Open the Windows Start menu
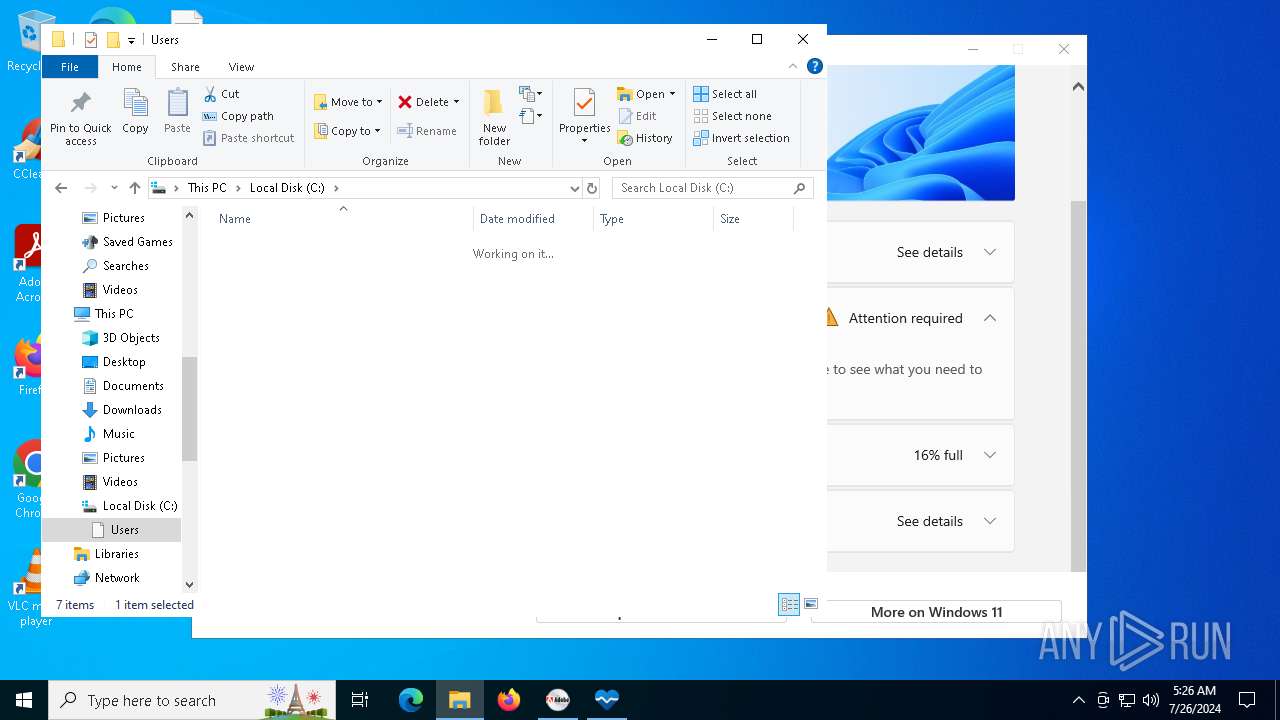1280x720 pixels. tap(24, 700)
